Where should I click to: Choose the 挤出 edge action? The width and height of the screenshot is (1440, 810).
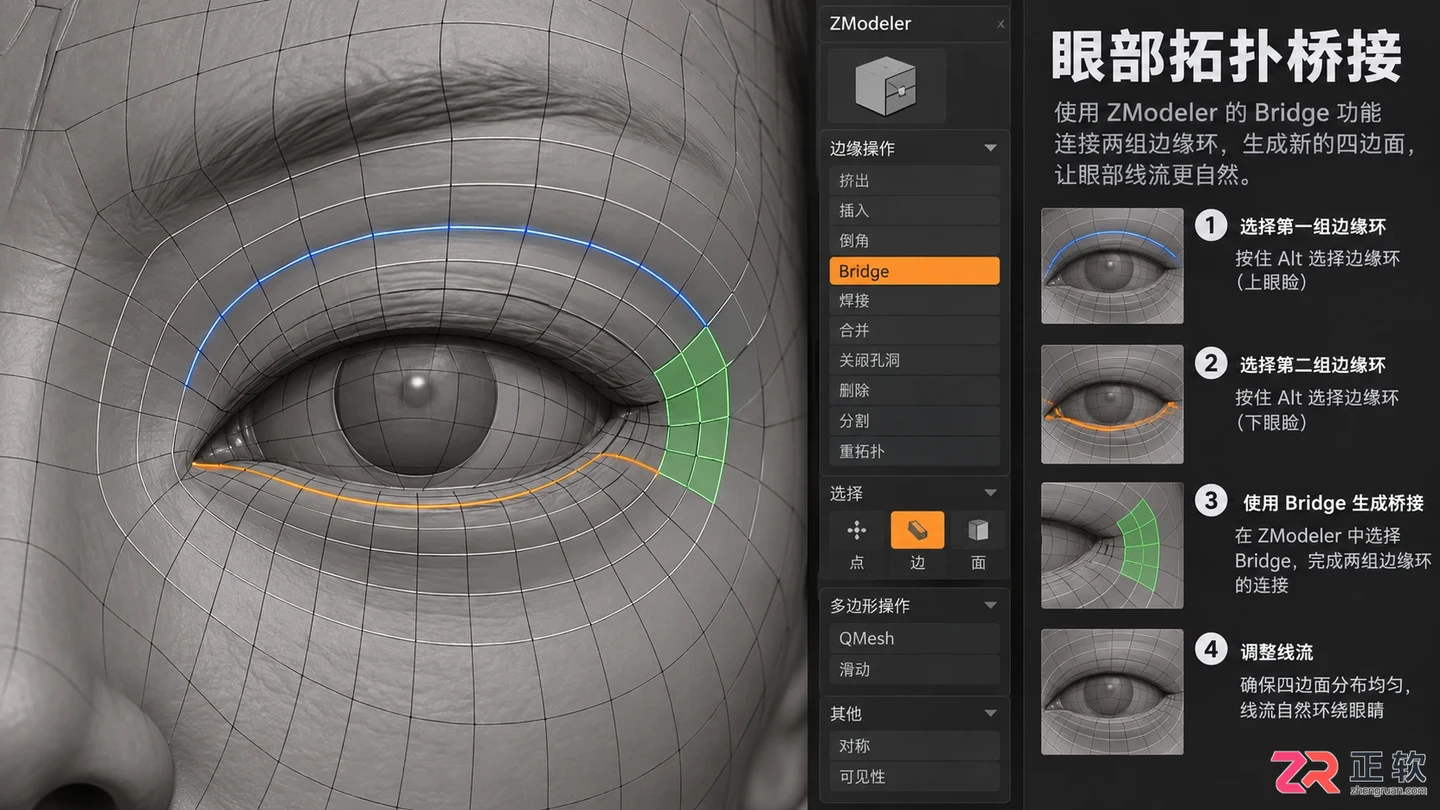pos(914,181)
